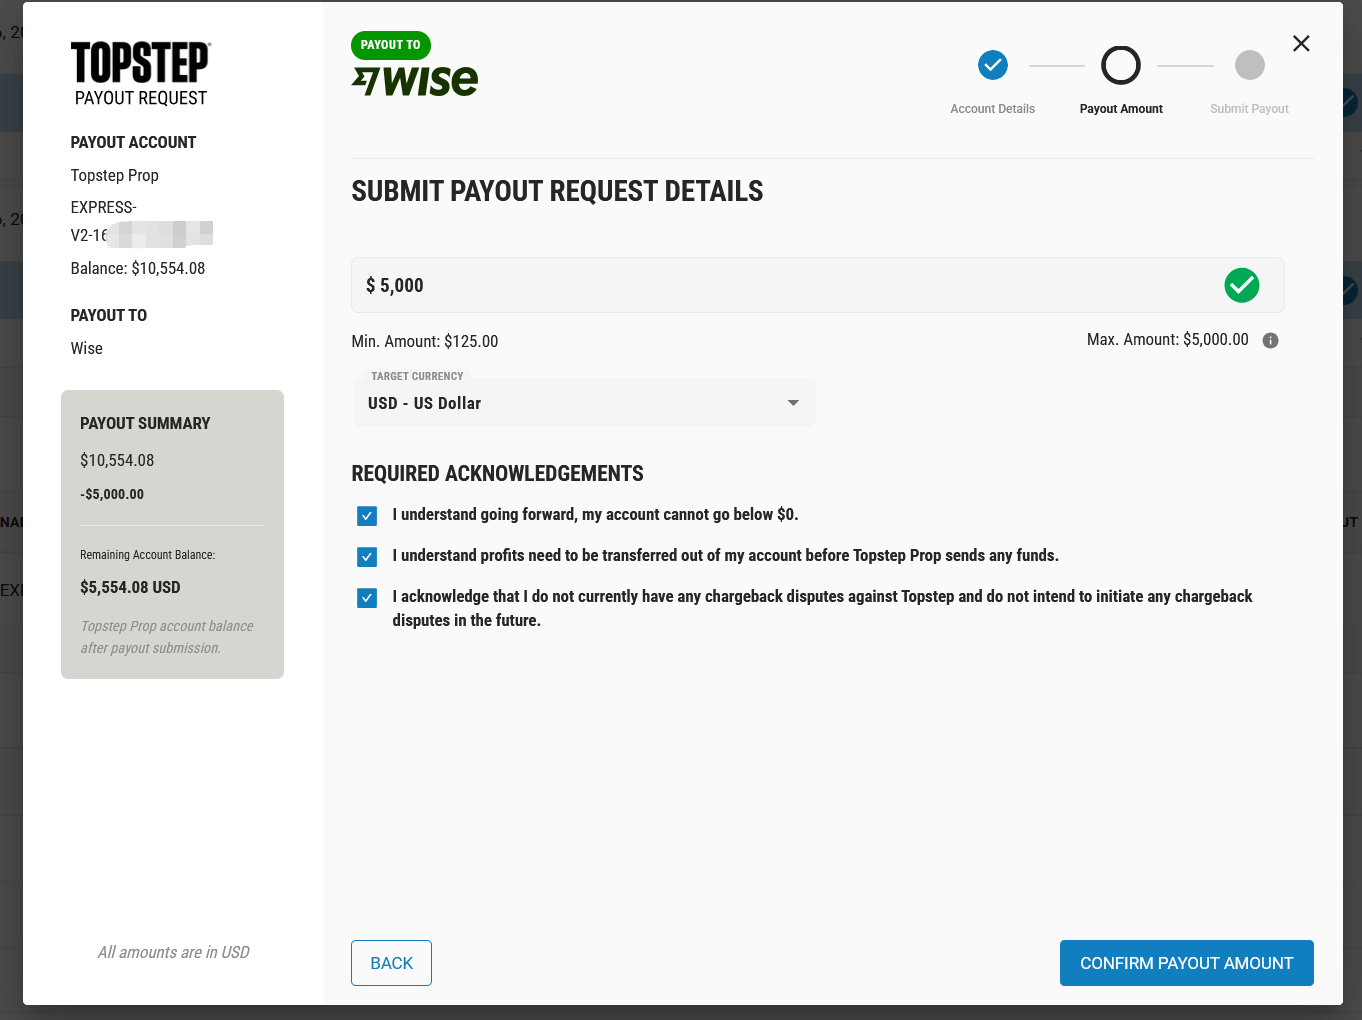
Task: Open the Target Currency dropdown
Action: (584, 403)
